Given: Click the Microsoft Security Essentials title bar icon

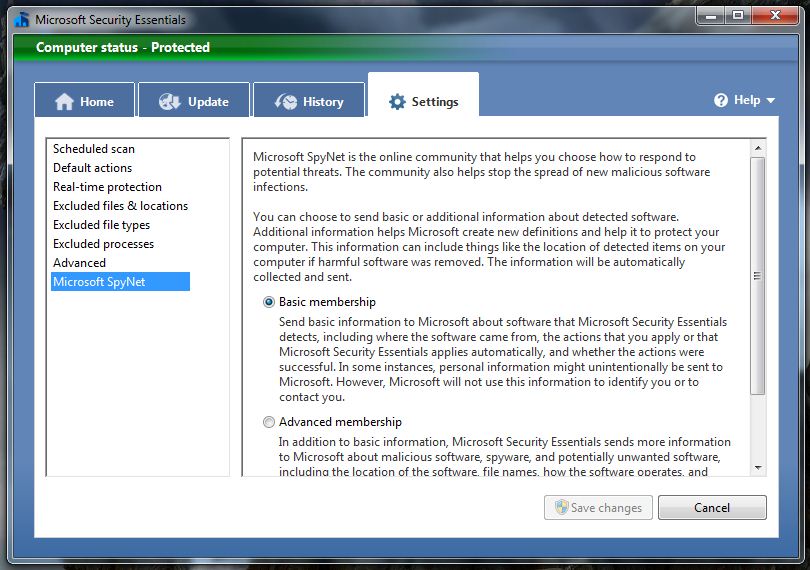Looking at the screenshot, I should point(22,20).
